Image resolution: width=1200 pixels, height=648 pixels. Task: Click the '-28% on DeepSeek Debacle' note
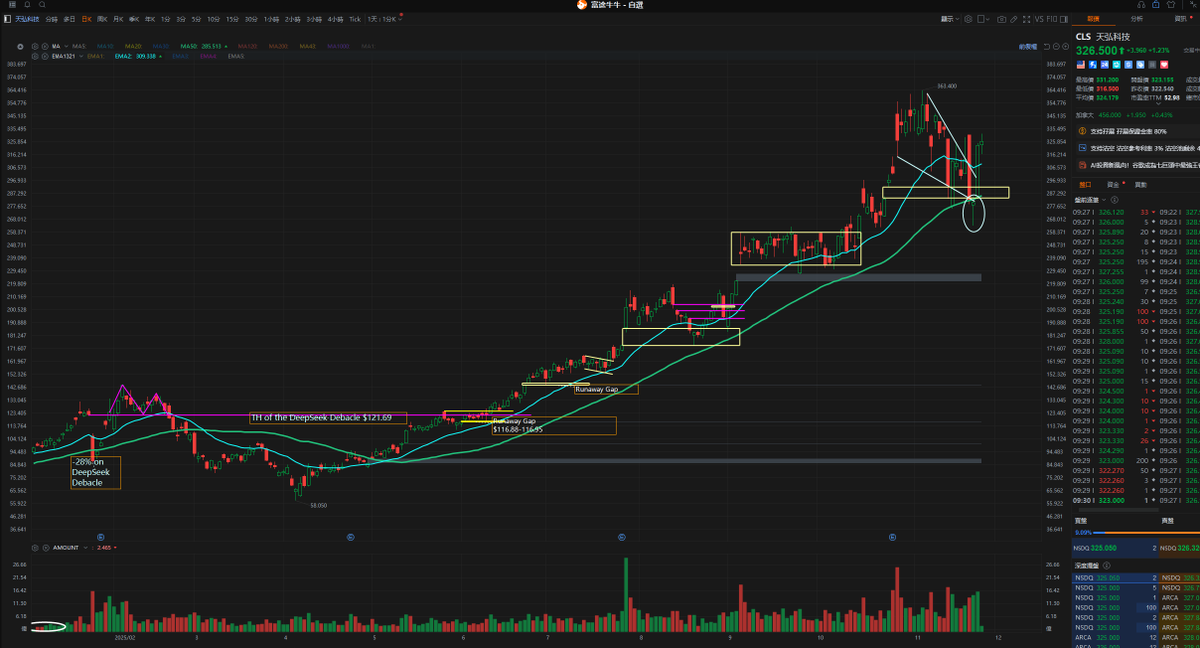coord(95,472)
